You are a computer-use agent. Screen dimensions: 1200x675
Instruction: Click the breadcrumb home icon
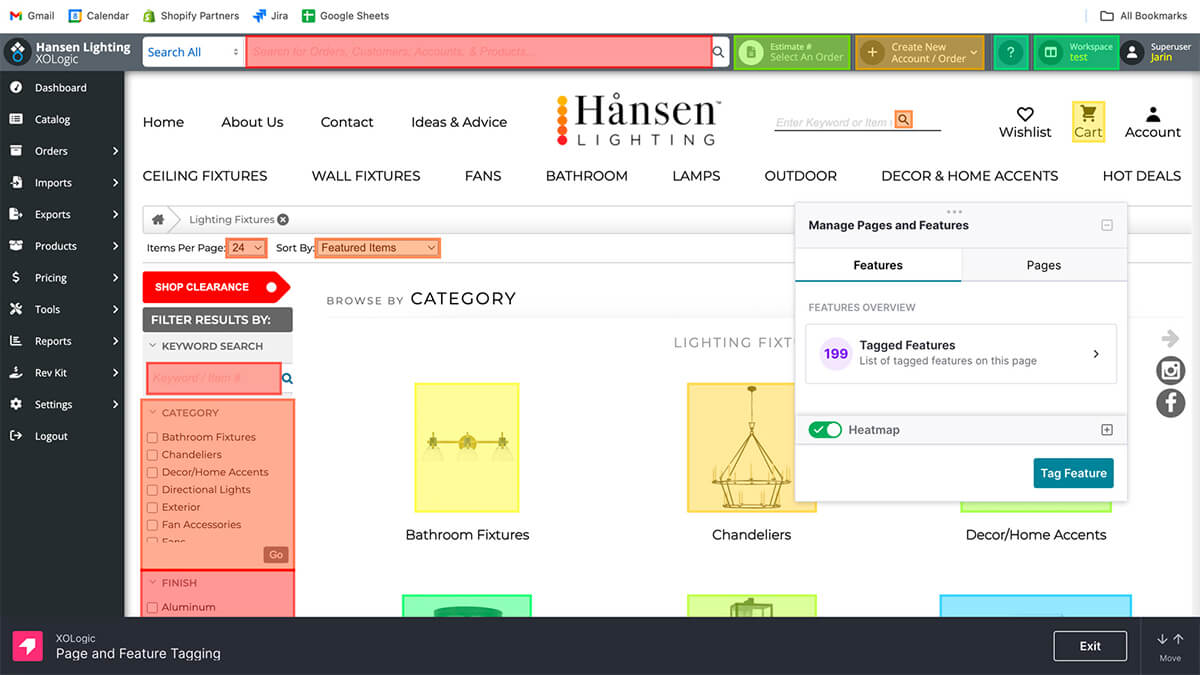point(158,219)
